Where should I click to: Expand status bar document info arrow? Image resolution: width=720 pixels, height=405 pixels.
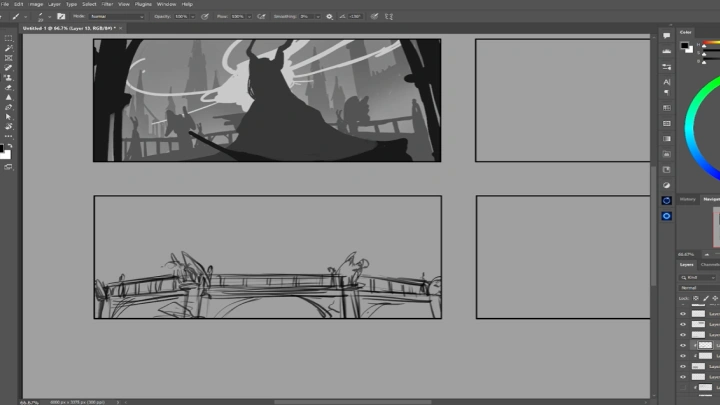tap(118, 402)
